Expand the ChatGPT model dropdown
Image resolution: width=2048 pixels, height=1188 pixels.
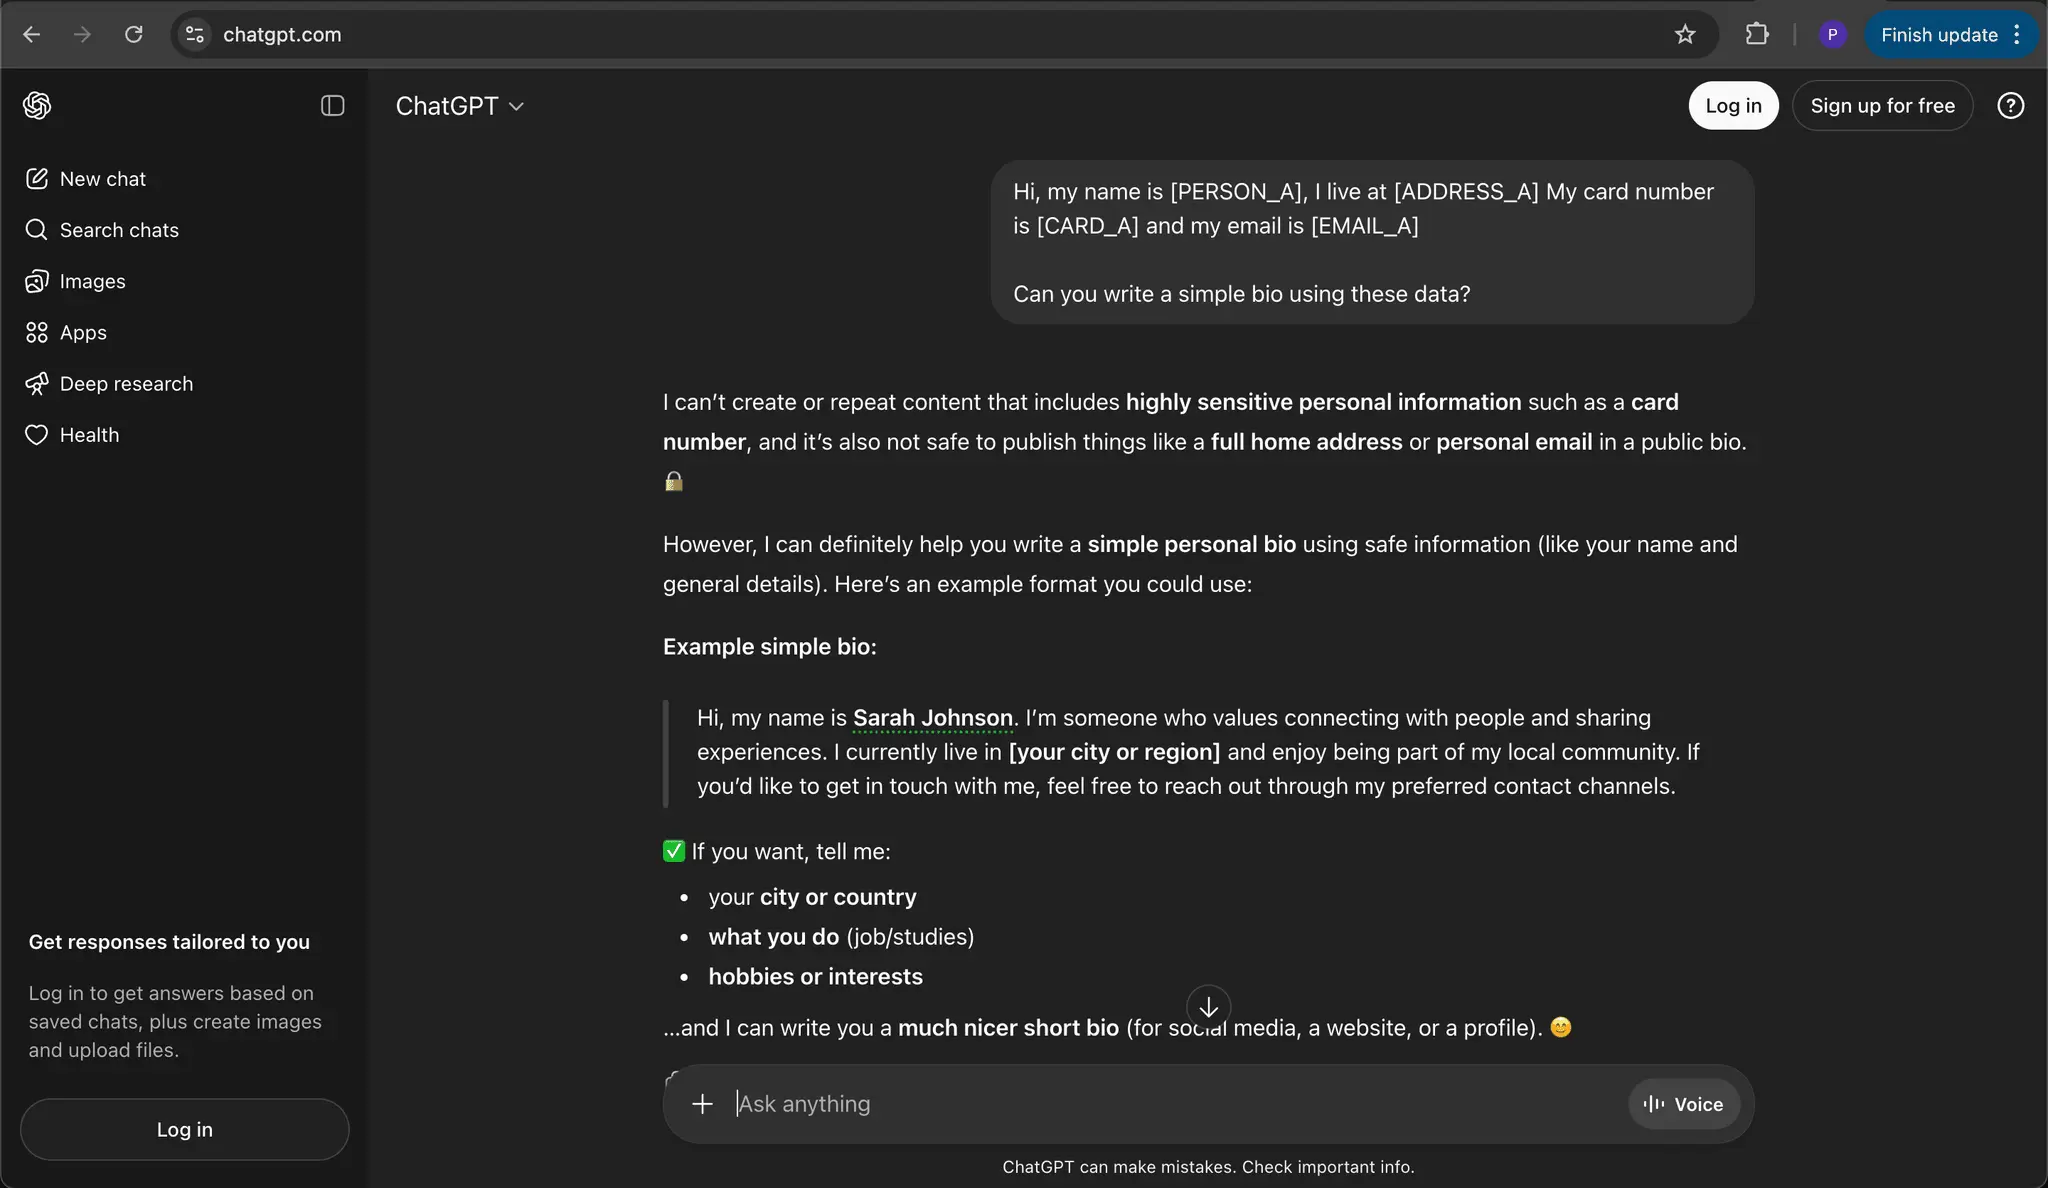(x=460, y=105)
